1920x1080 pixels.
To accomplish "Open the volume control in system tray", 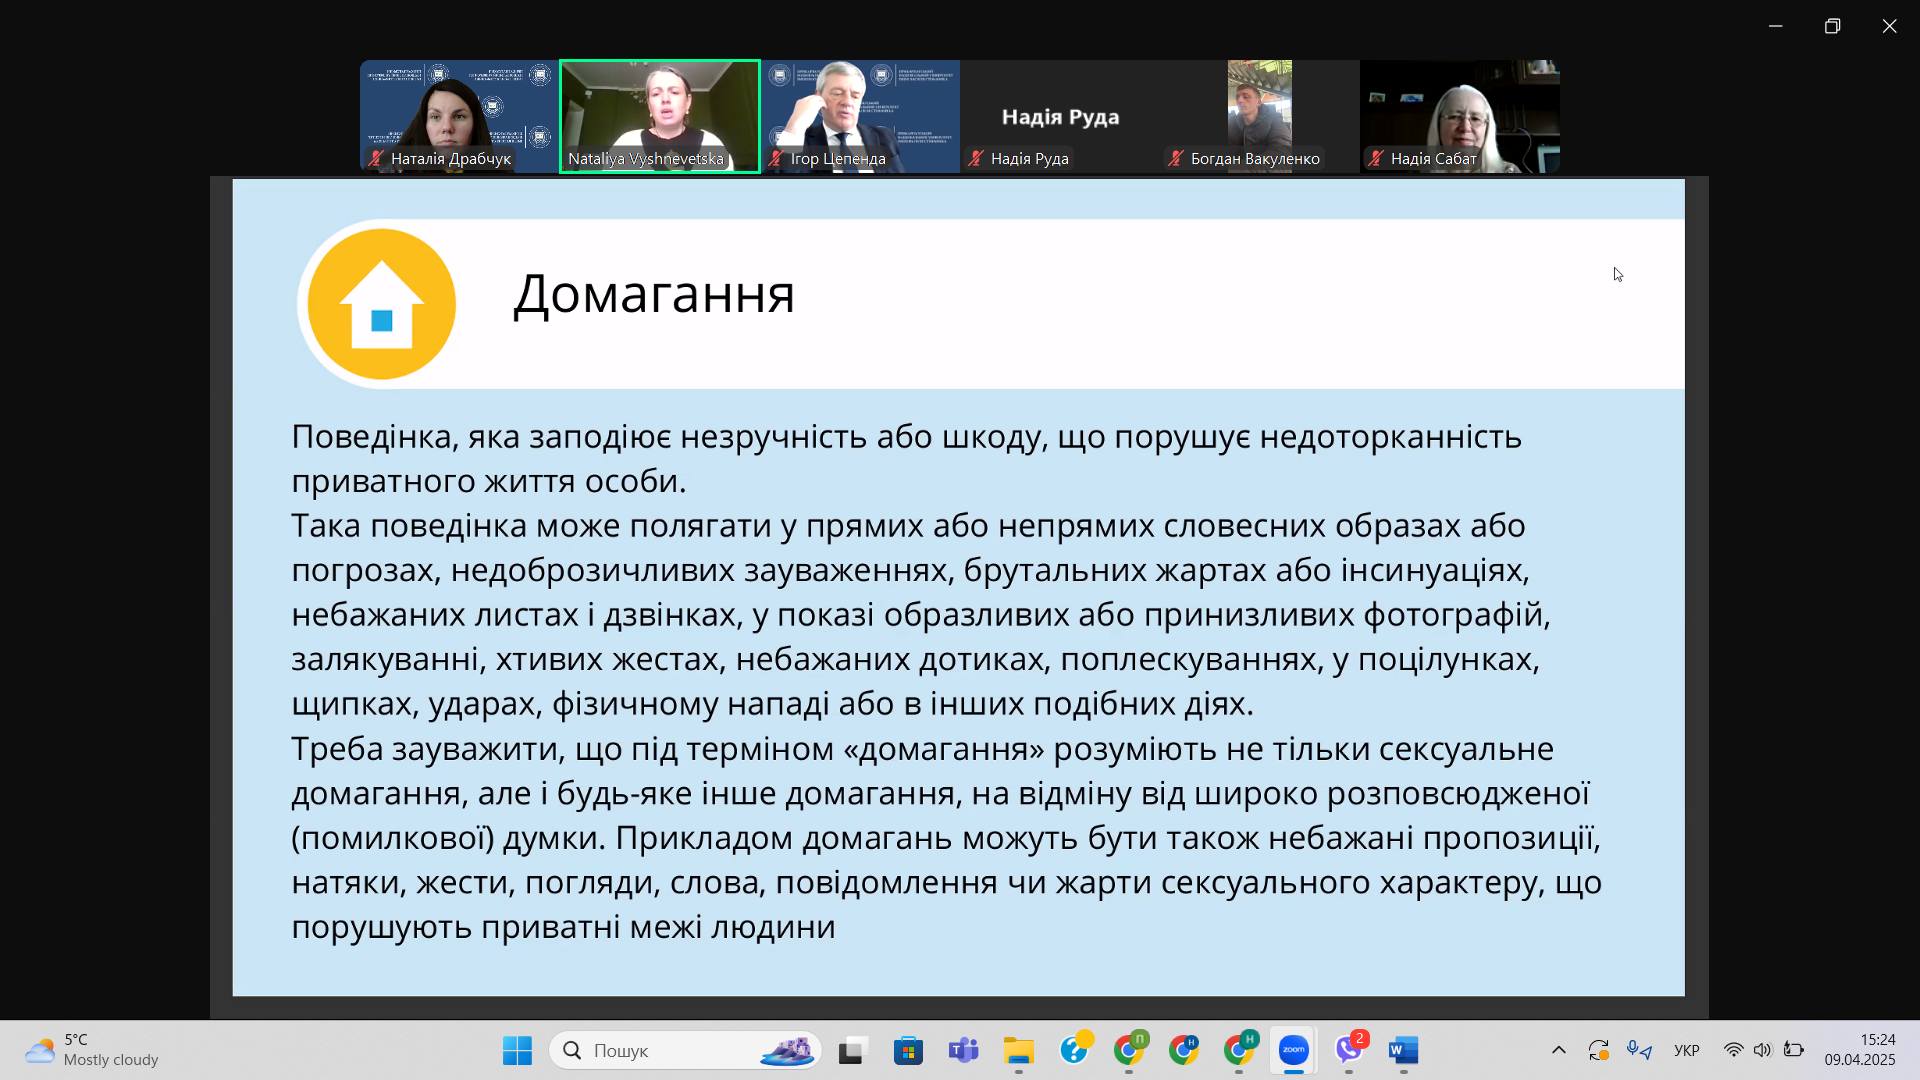I will click(1762, 1050).
